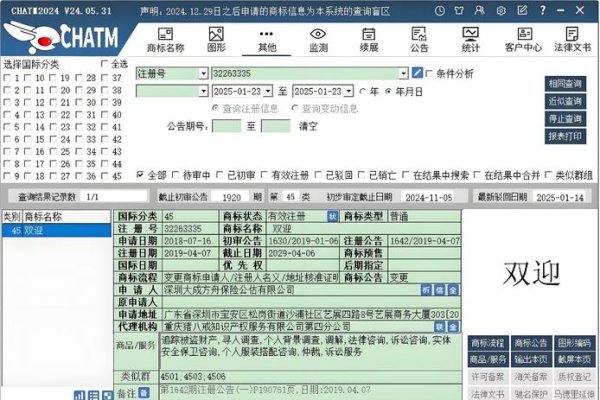Click the 商品/服务 dark button

[x=488, y=359]
